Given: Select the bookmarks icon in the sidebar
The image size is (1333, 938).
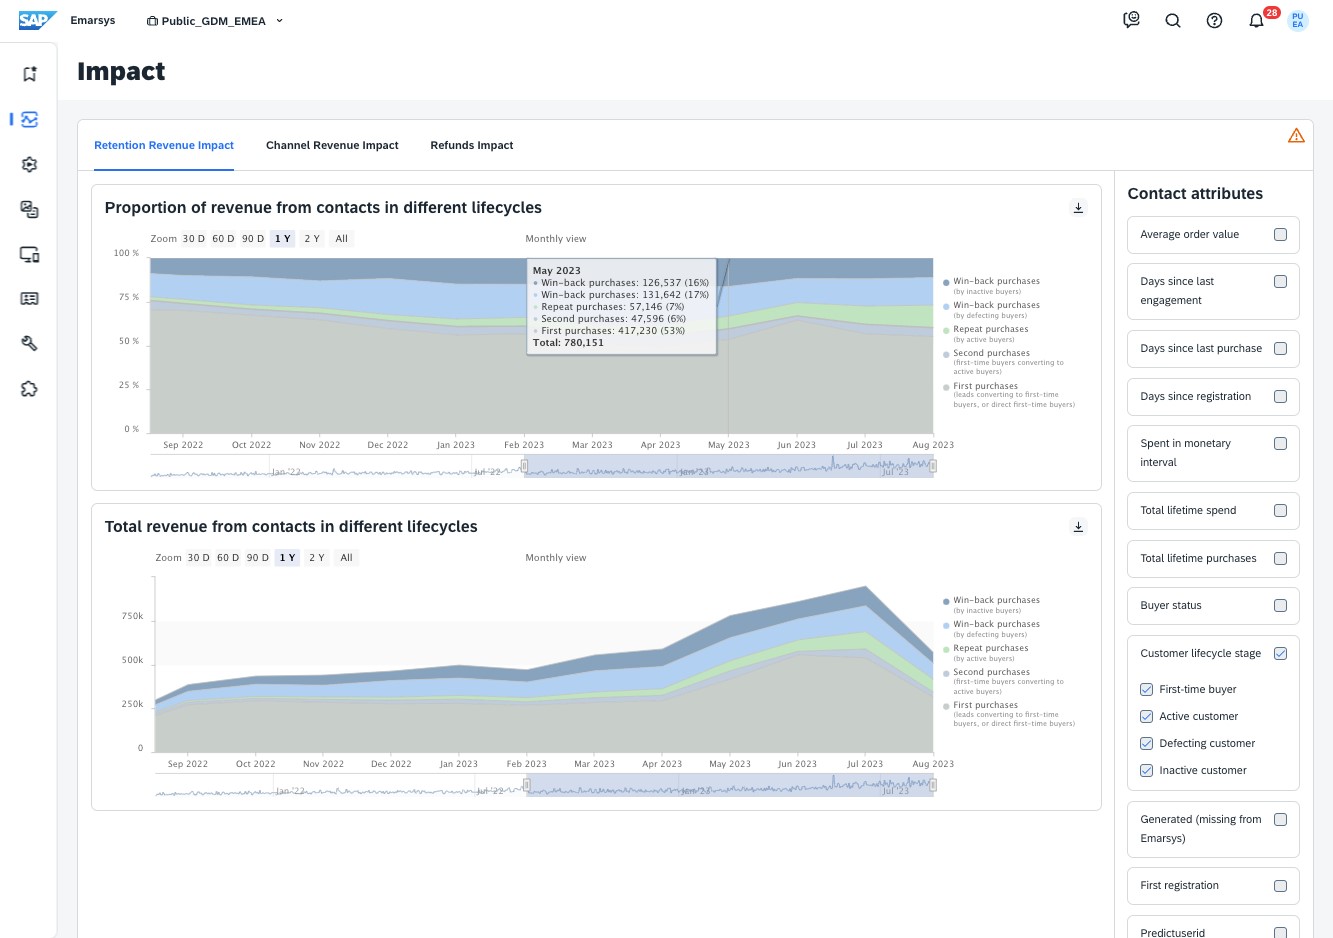Looking at the screenshot, I should point(29,74).
